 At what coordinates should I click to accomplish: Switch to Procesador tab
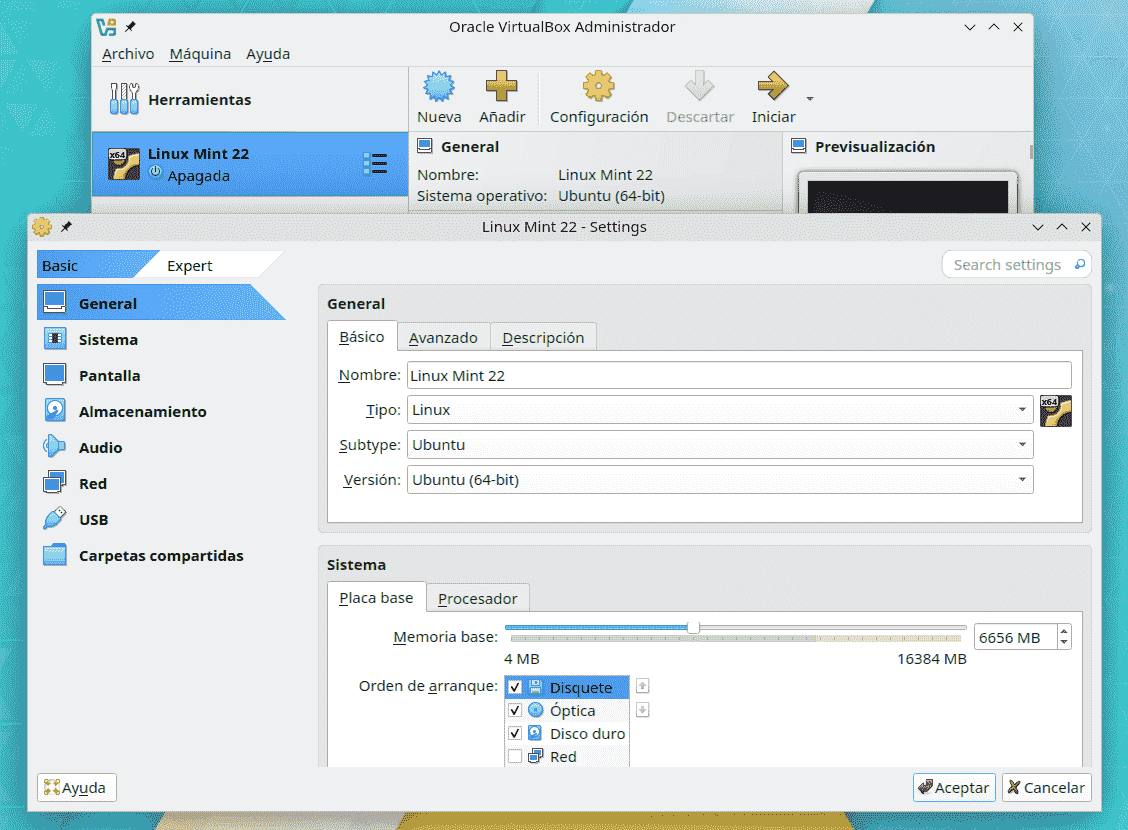pyautogui.click(x=478, y=598)
